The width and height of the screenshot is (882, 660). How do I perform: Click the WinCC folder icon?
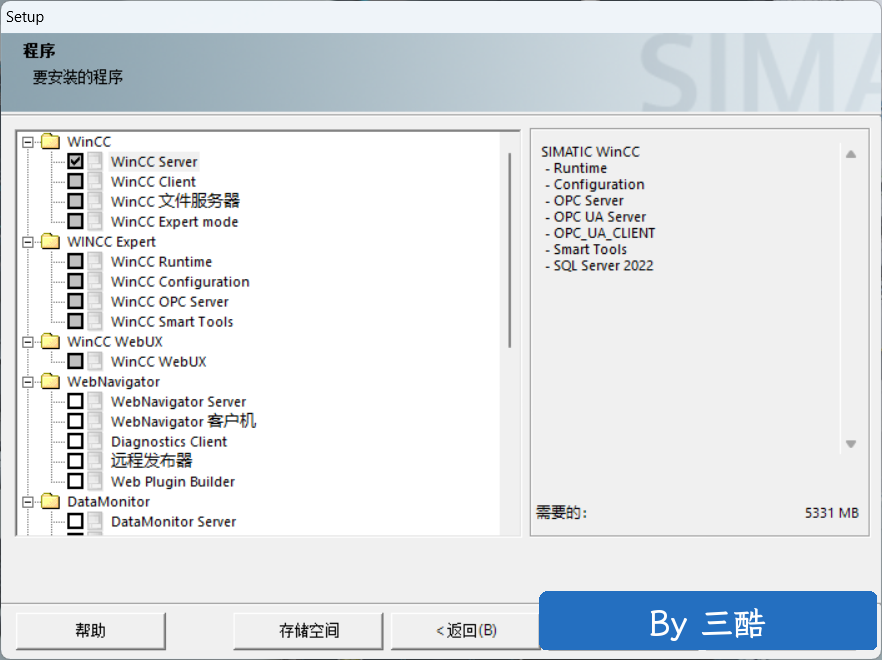(x=50, y=141)
